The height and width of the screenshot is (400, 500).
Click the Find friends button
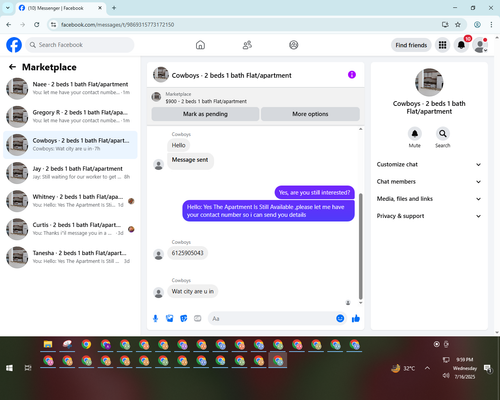[411, 45]
